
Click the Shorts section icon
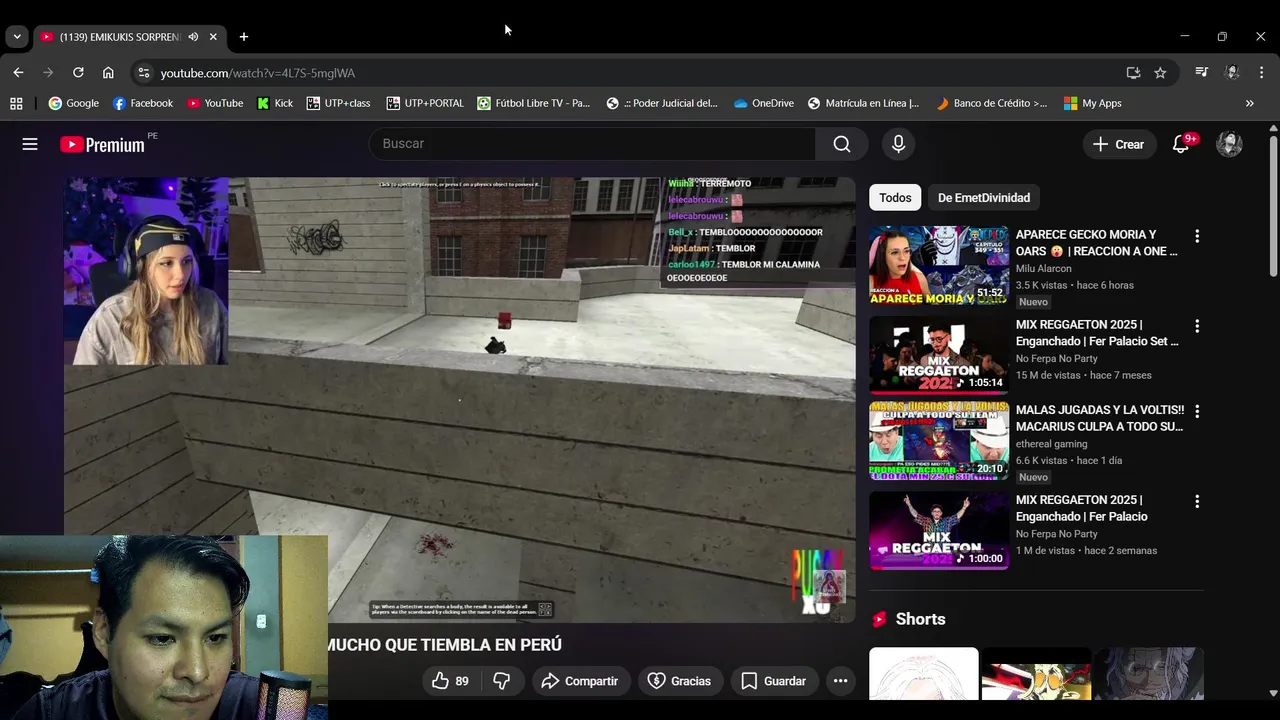[x=879, y=619]
